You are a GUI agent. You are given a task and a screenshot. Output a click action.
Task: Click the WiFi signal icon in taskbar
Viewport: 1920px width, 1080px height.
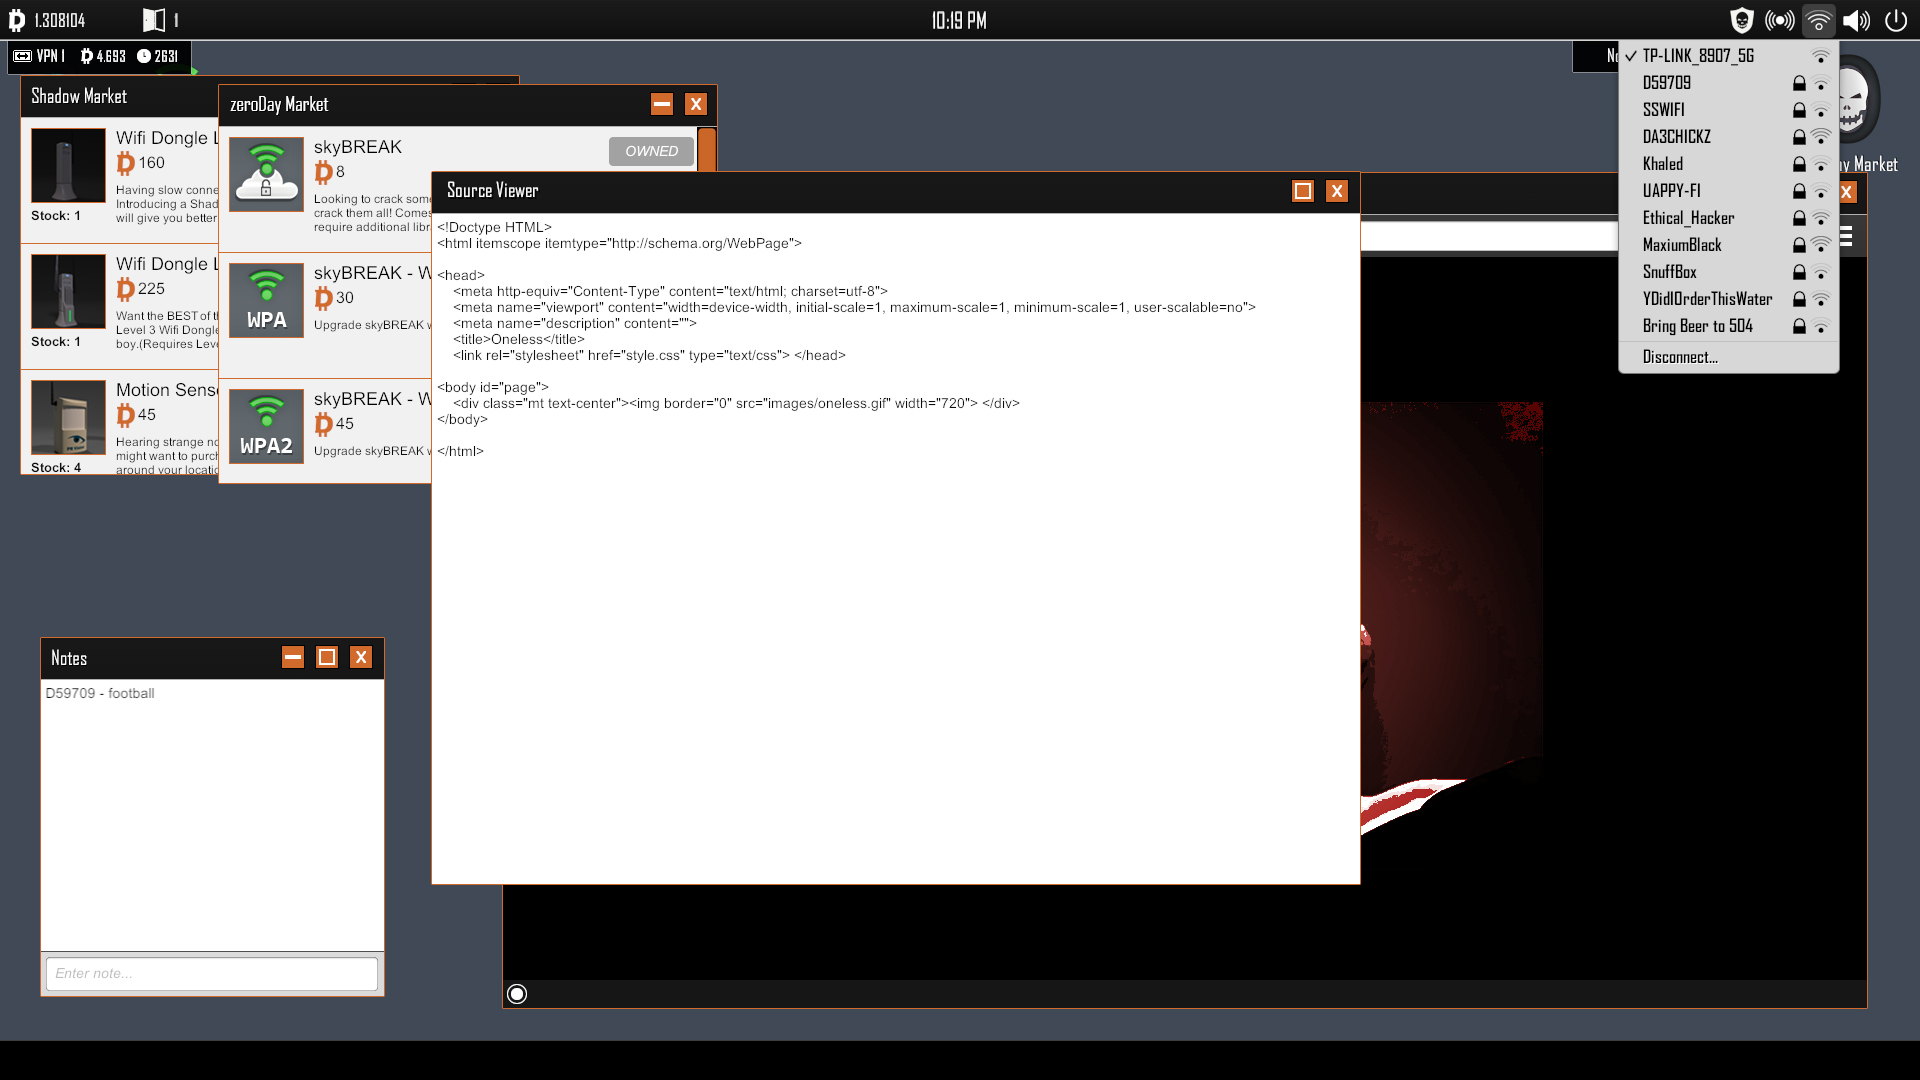pyautogui.click(x=1818, y=18)
